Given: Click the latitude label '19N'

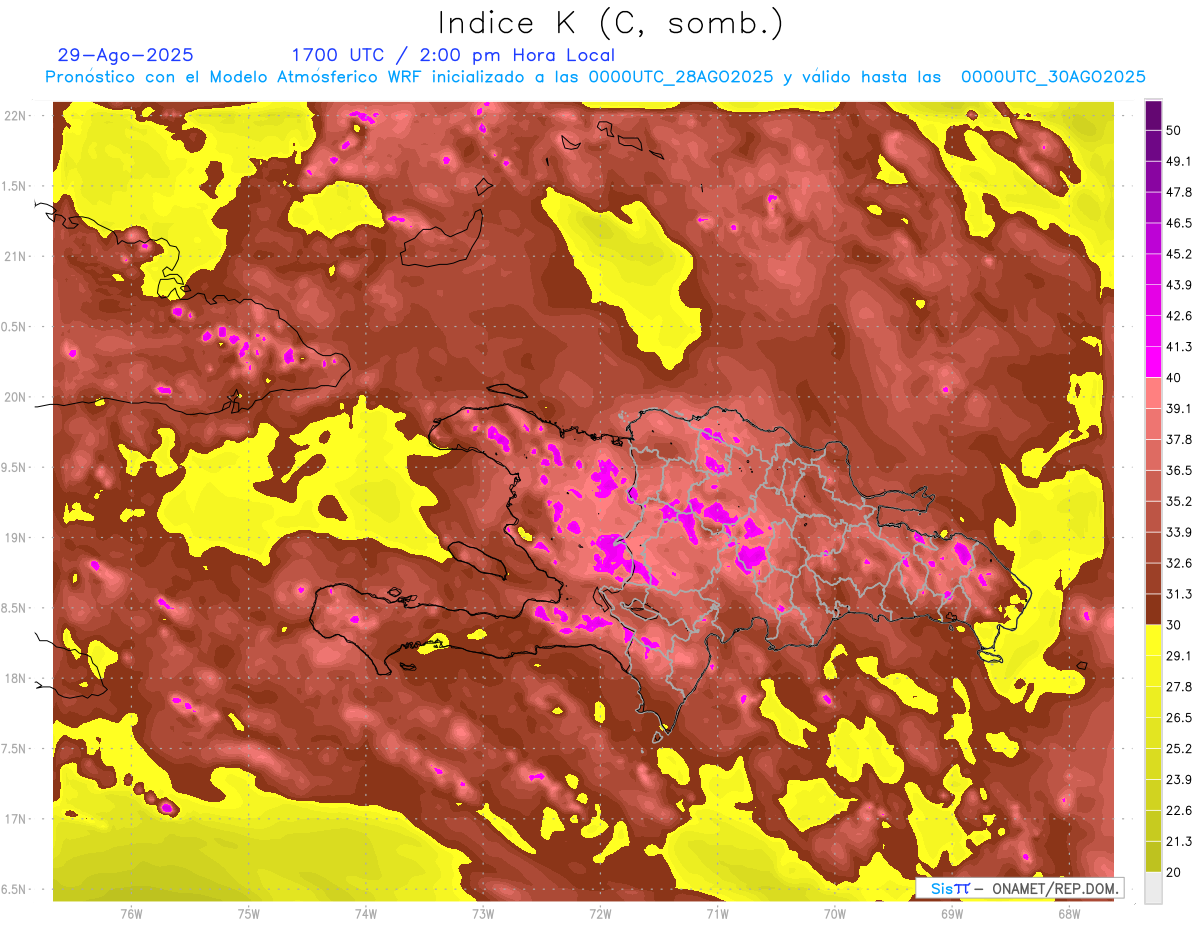Looking at the screenshot, I should click(x=15, y=538).
